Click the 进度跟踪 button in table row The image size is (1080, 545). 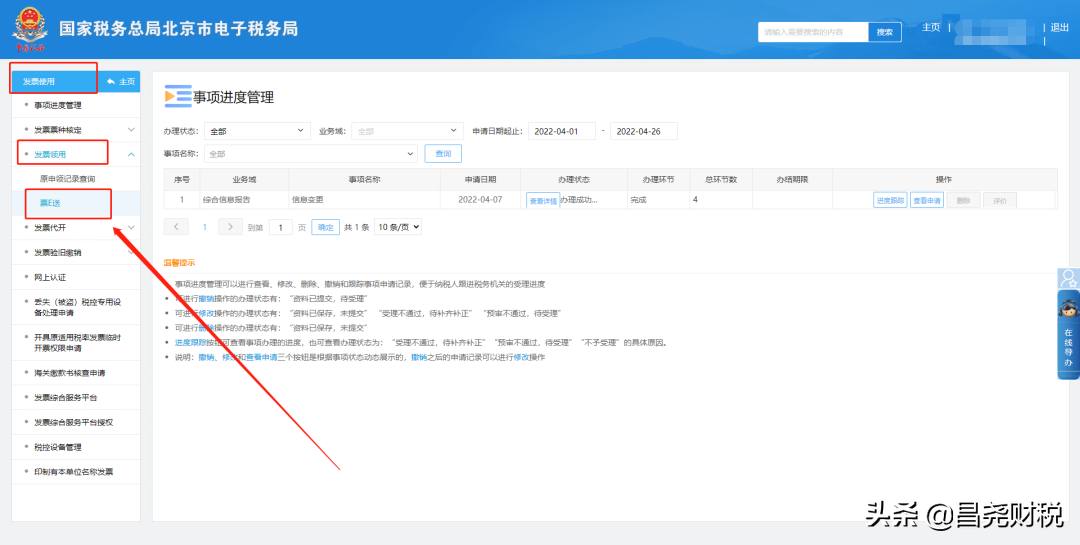pos(889,200)
